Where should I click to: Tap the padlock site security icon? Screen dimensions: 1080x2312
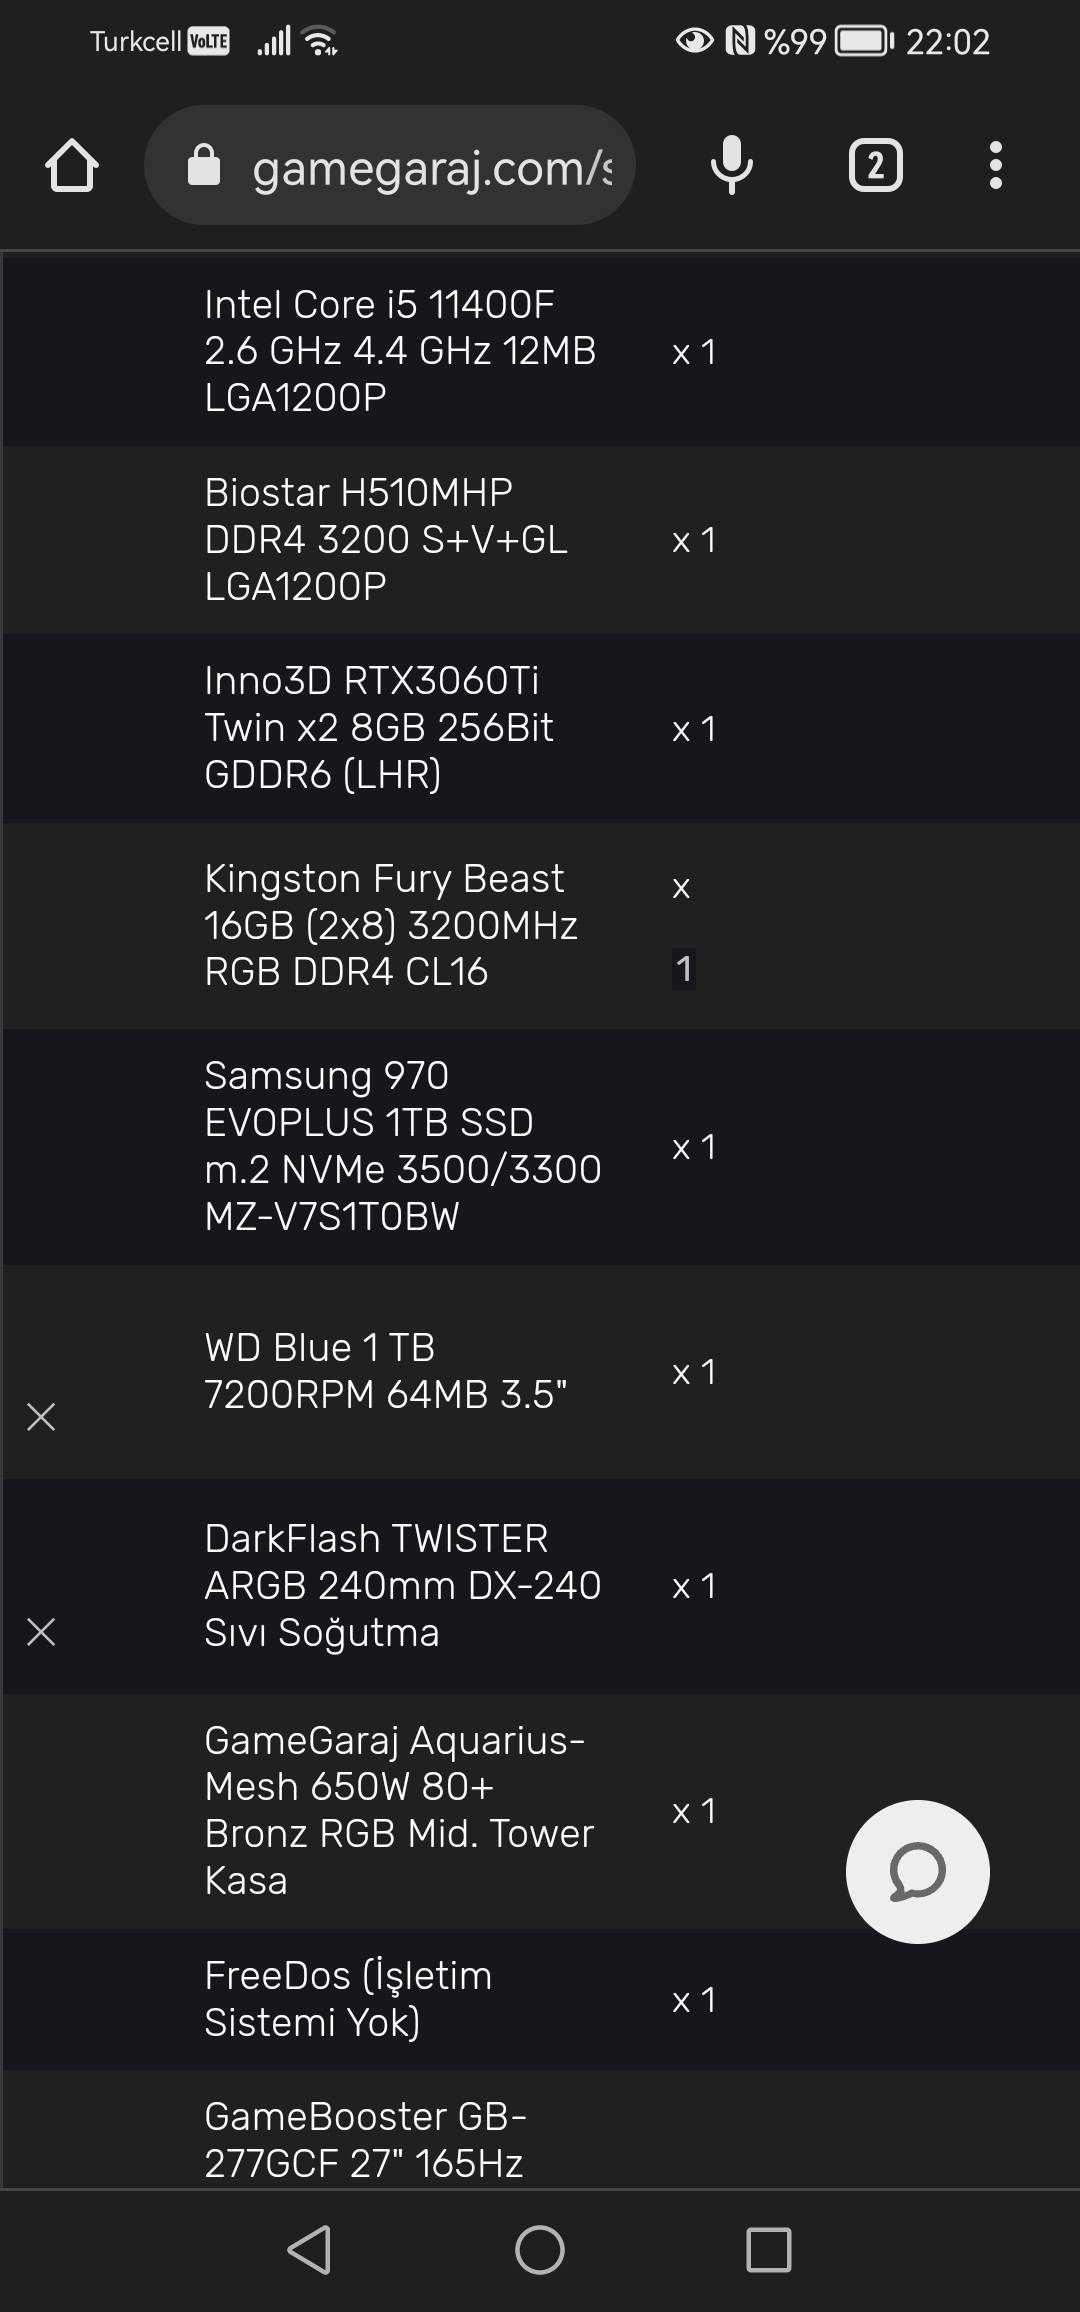[204, 166]
